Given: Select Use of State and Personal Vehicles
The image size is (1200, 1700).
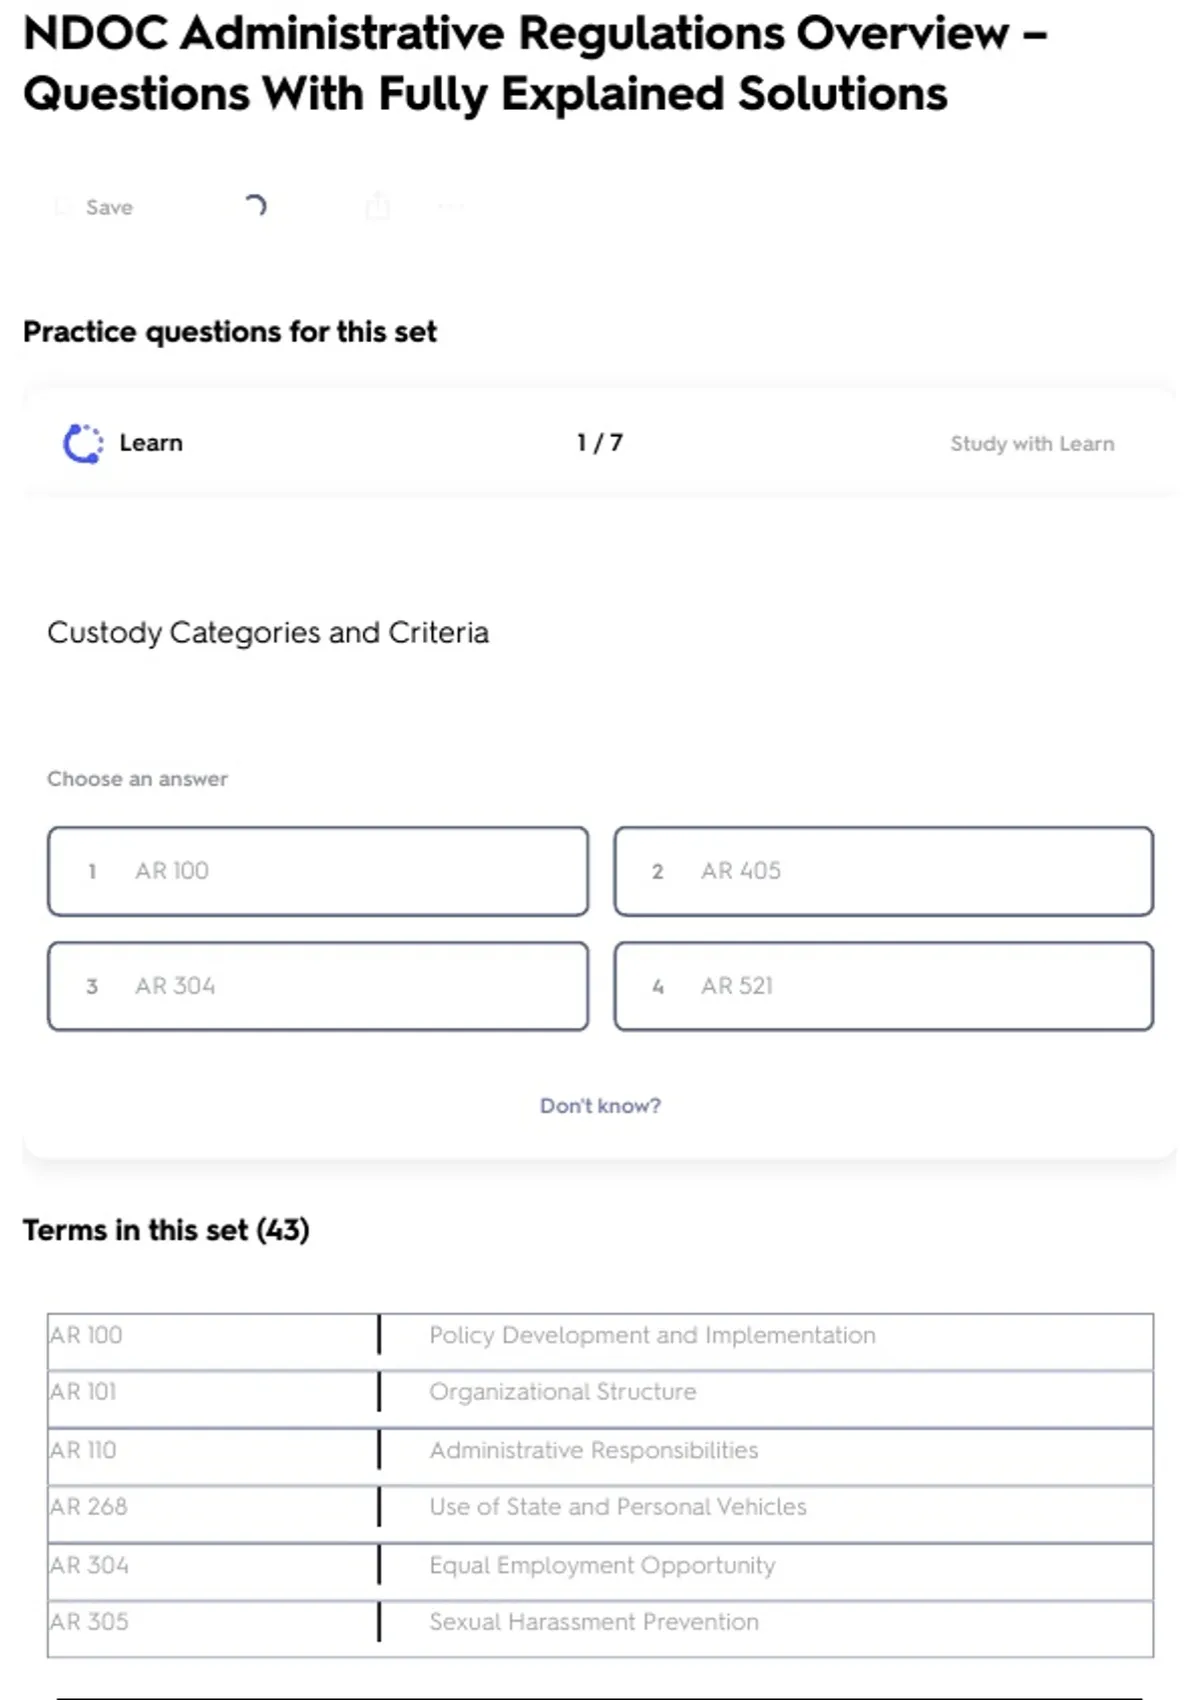Looking at the screenshot, I should [x=617, y=1507].
